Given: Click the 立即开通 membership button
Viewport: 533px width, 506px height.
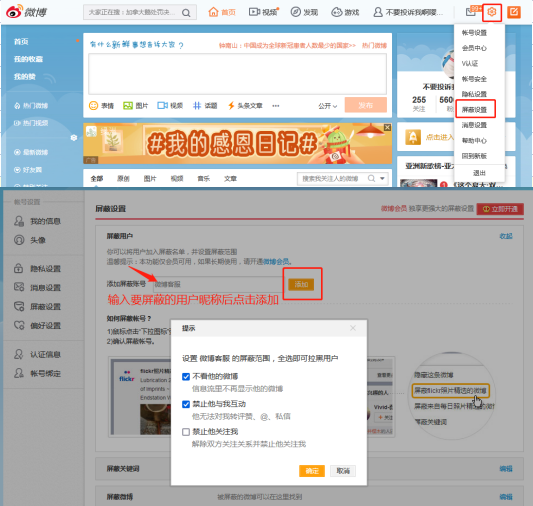Looking at the screenshot, I should click(x=500, y=209).
